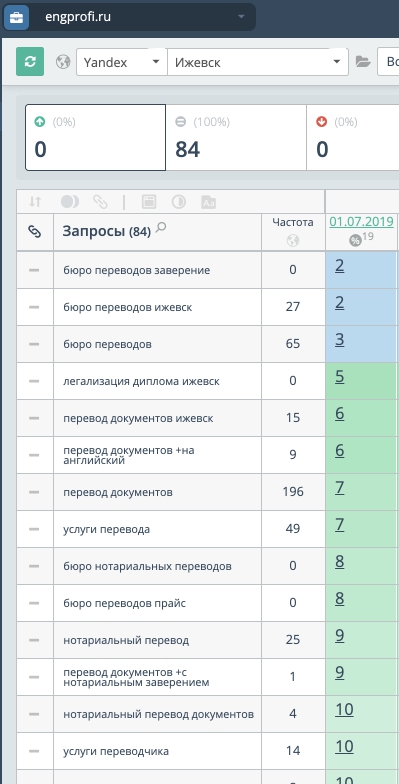Open position 2 for бюро переводов заверение
The image size is (399, 784).
(x=340, y=266)
